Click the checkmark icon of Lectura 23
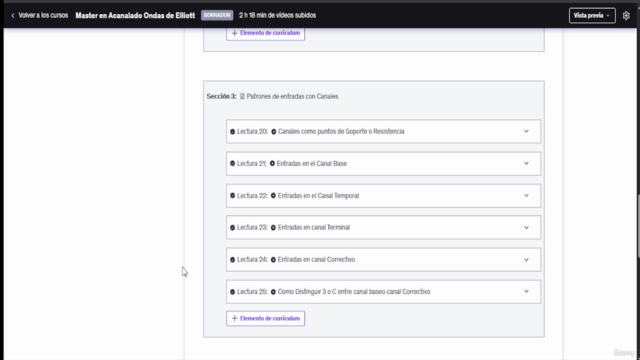 click(232, 227)
